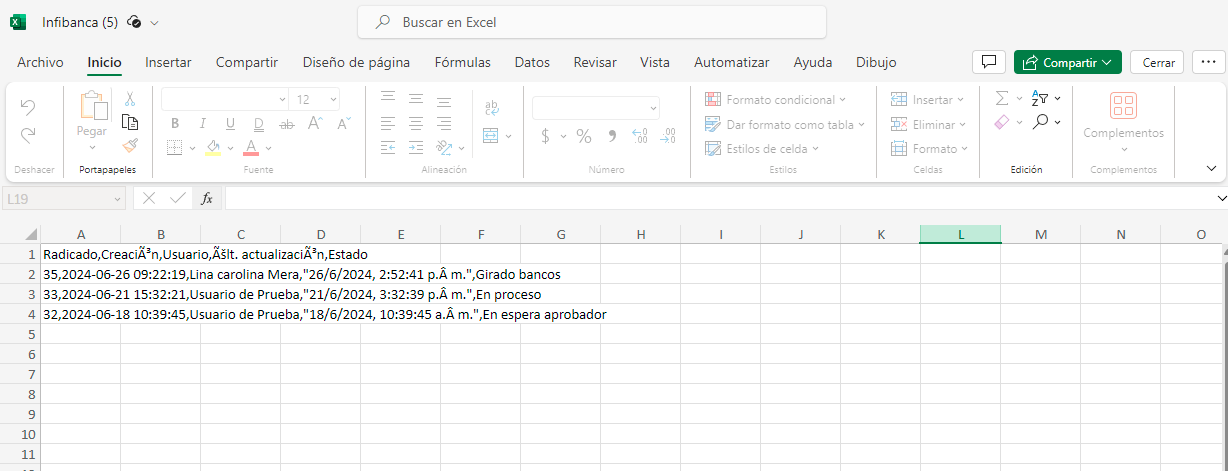Screen dimensions: 1228x471
Task: Switch to the Diseño de página tab
Action: pyautogui.click(x=356, y=62)
